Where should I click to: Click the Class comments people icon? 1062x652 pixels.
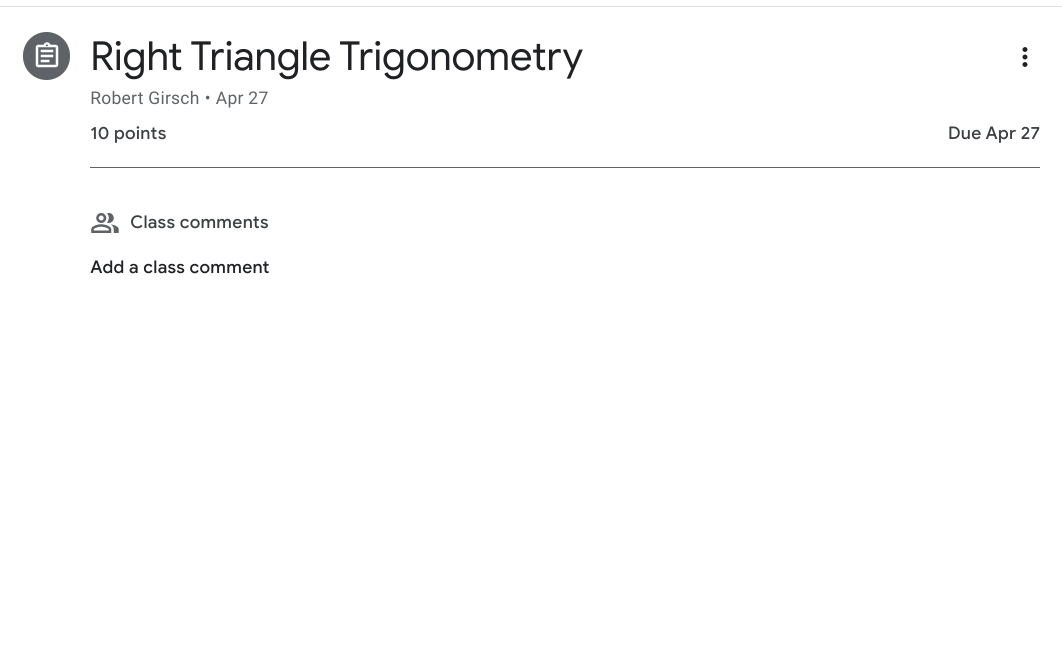tap(104, 223)
